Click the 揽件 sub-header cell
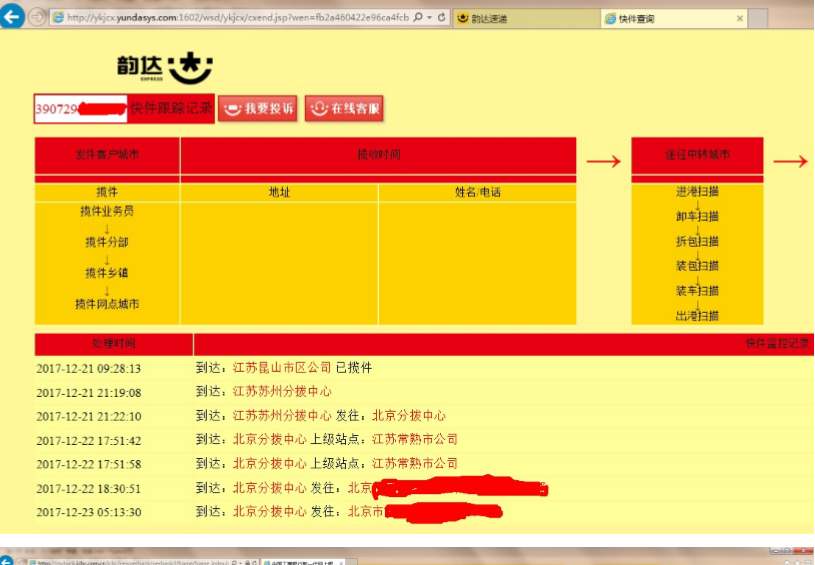This screenshot has width=815, height=565. click(x=107, y=192)
